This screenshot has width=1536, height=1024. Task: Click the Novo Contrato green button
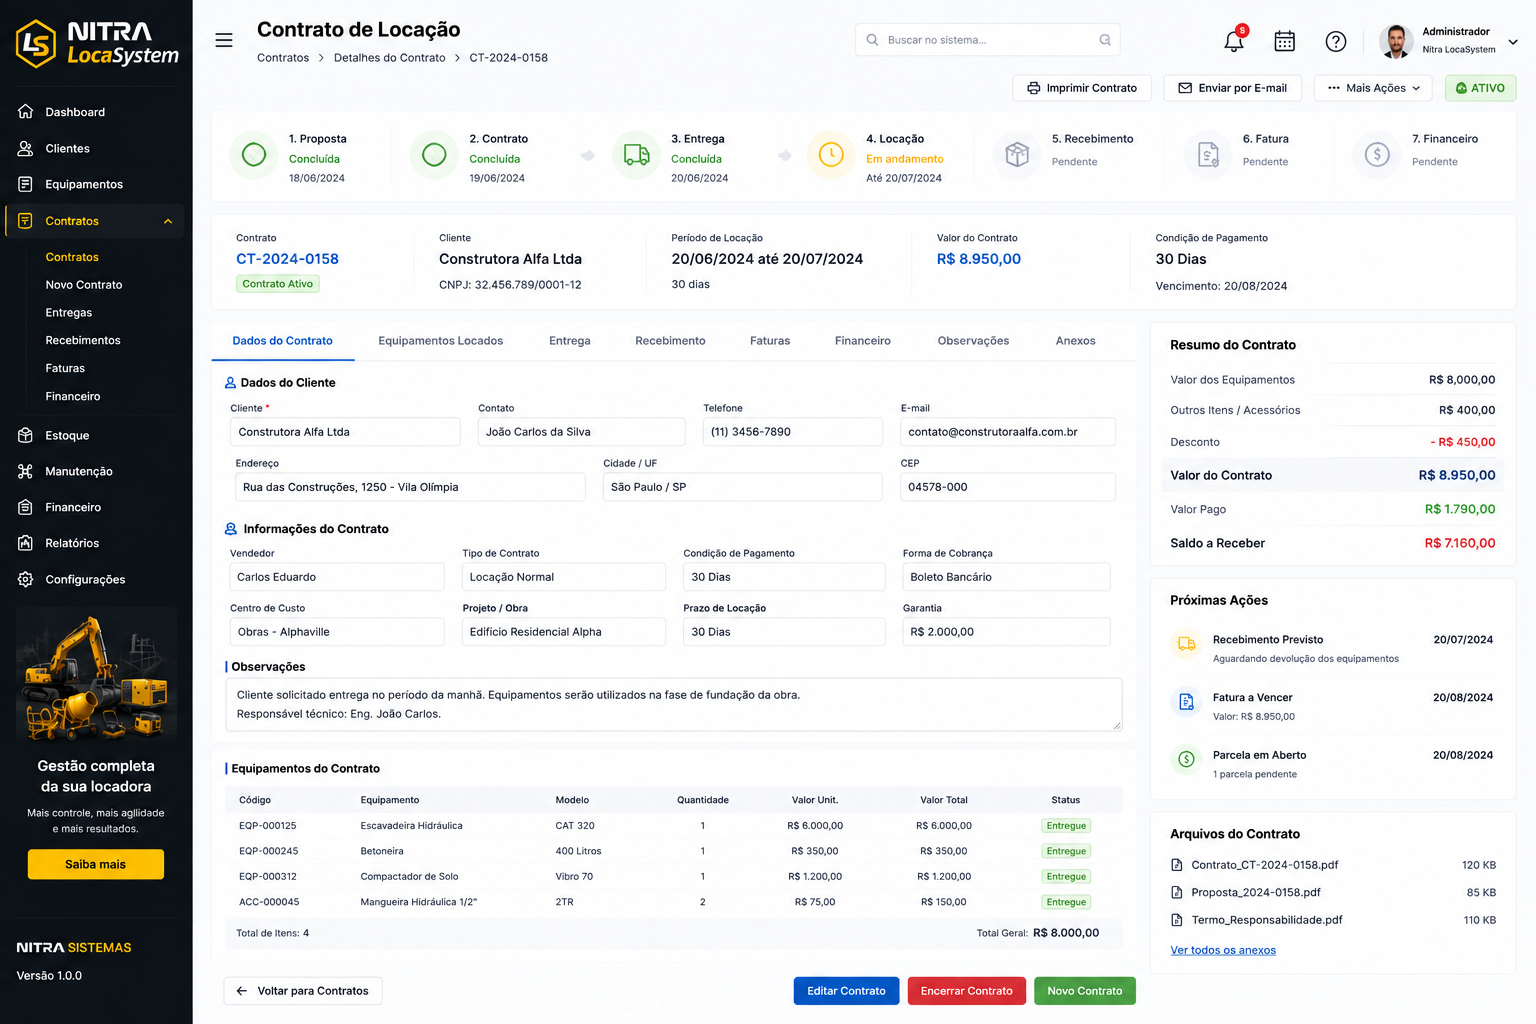pos(1085,991)
